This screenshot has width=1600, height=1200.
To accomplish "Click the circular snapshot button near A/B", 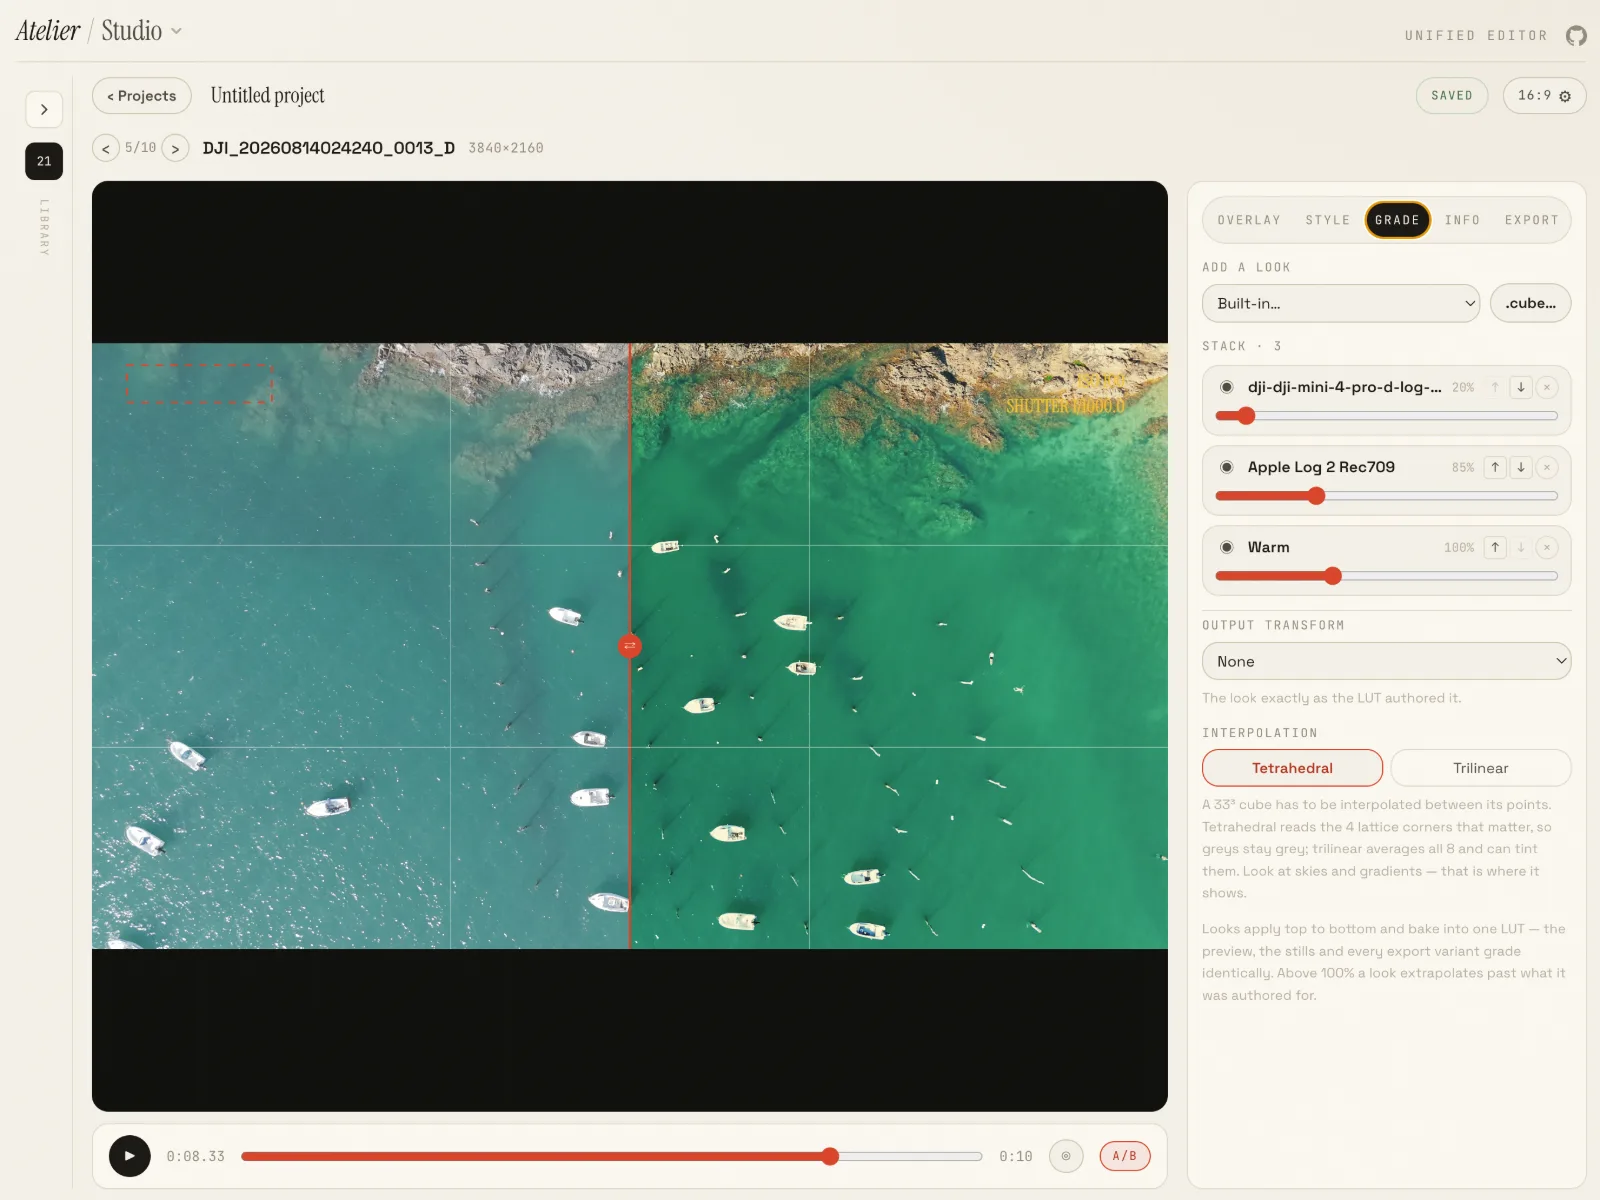I will pyautogui.click(x=1066, y=1156).
